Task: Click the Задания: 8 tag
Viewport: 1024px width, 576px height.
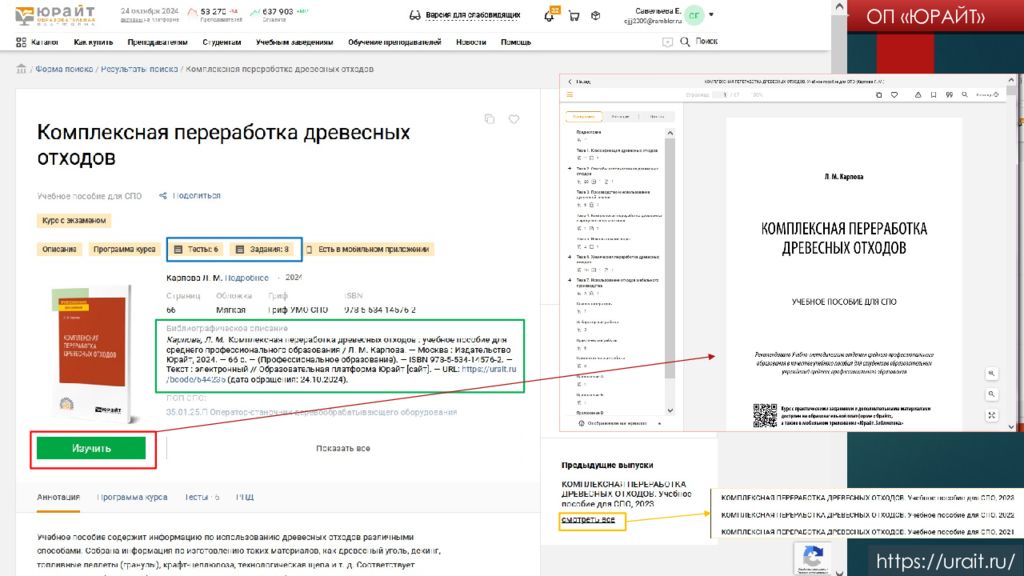Action: (x=263, y=249)
